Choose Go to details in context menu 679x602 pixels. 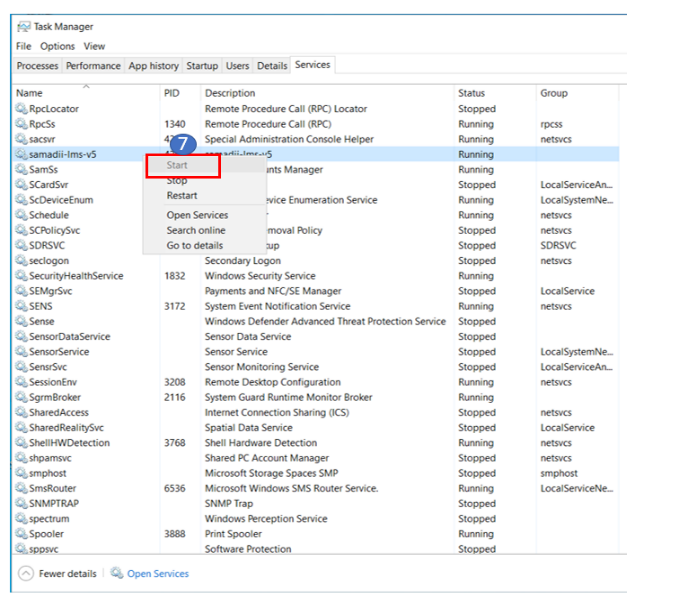point(195,245)
